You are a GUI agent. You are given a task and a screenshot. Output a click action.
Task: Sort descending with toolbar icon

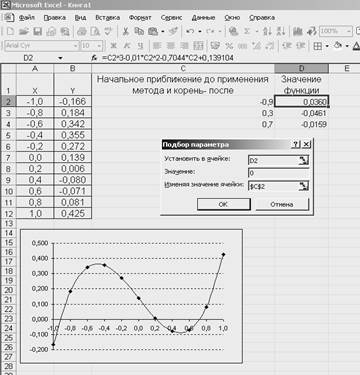tap(281, 31)
